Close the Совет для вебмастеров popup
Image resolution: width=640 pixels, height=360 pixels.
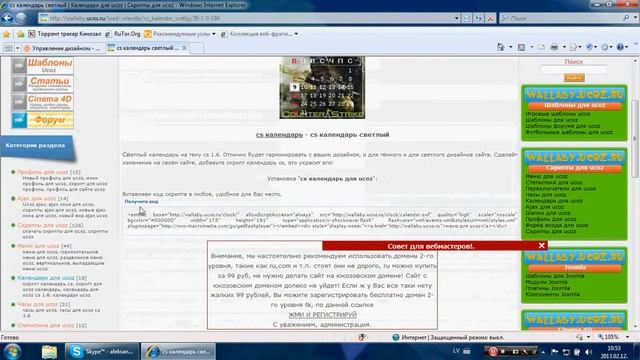541,245
